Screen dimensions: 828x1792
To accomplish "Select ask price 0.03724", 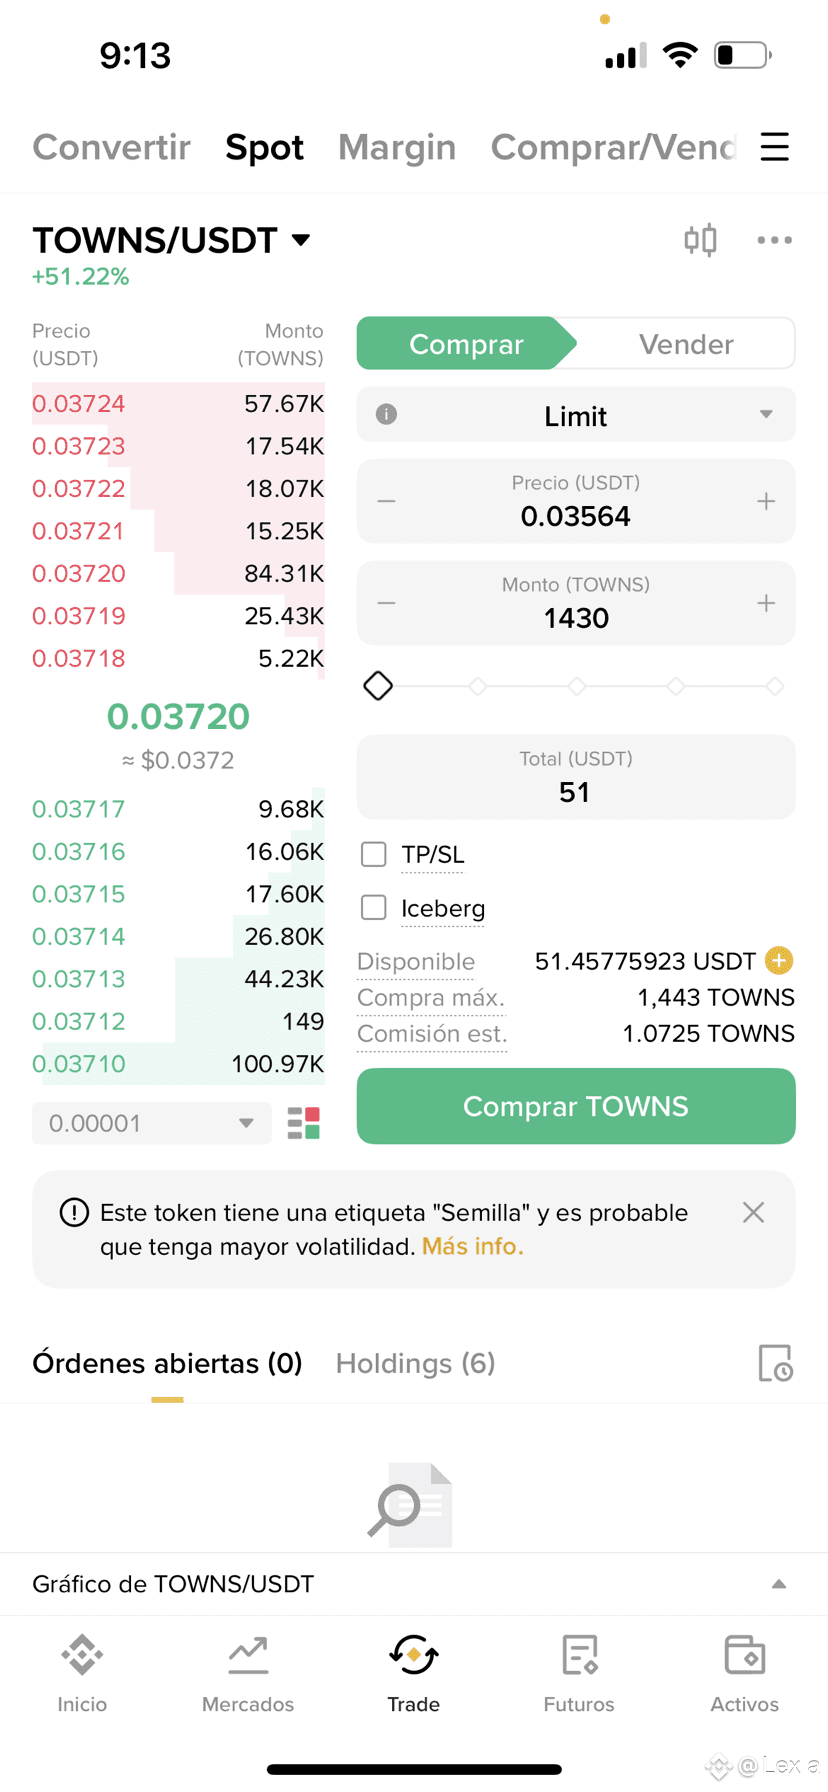I will 78,404.
